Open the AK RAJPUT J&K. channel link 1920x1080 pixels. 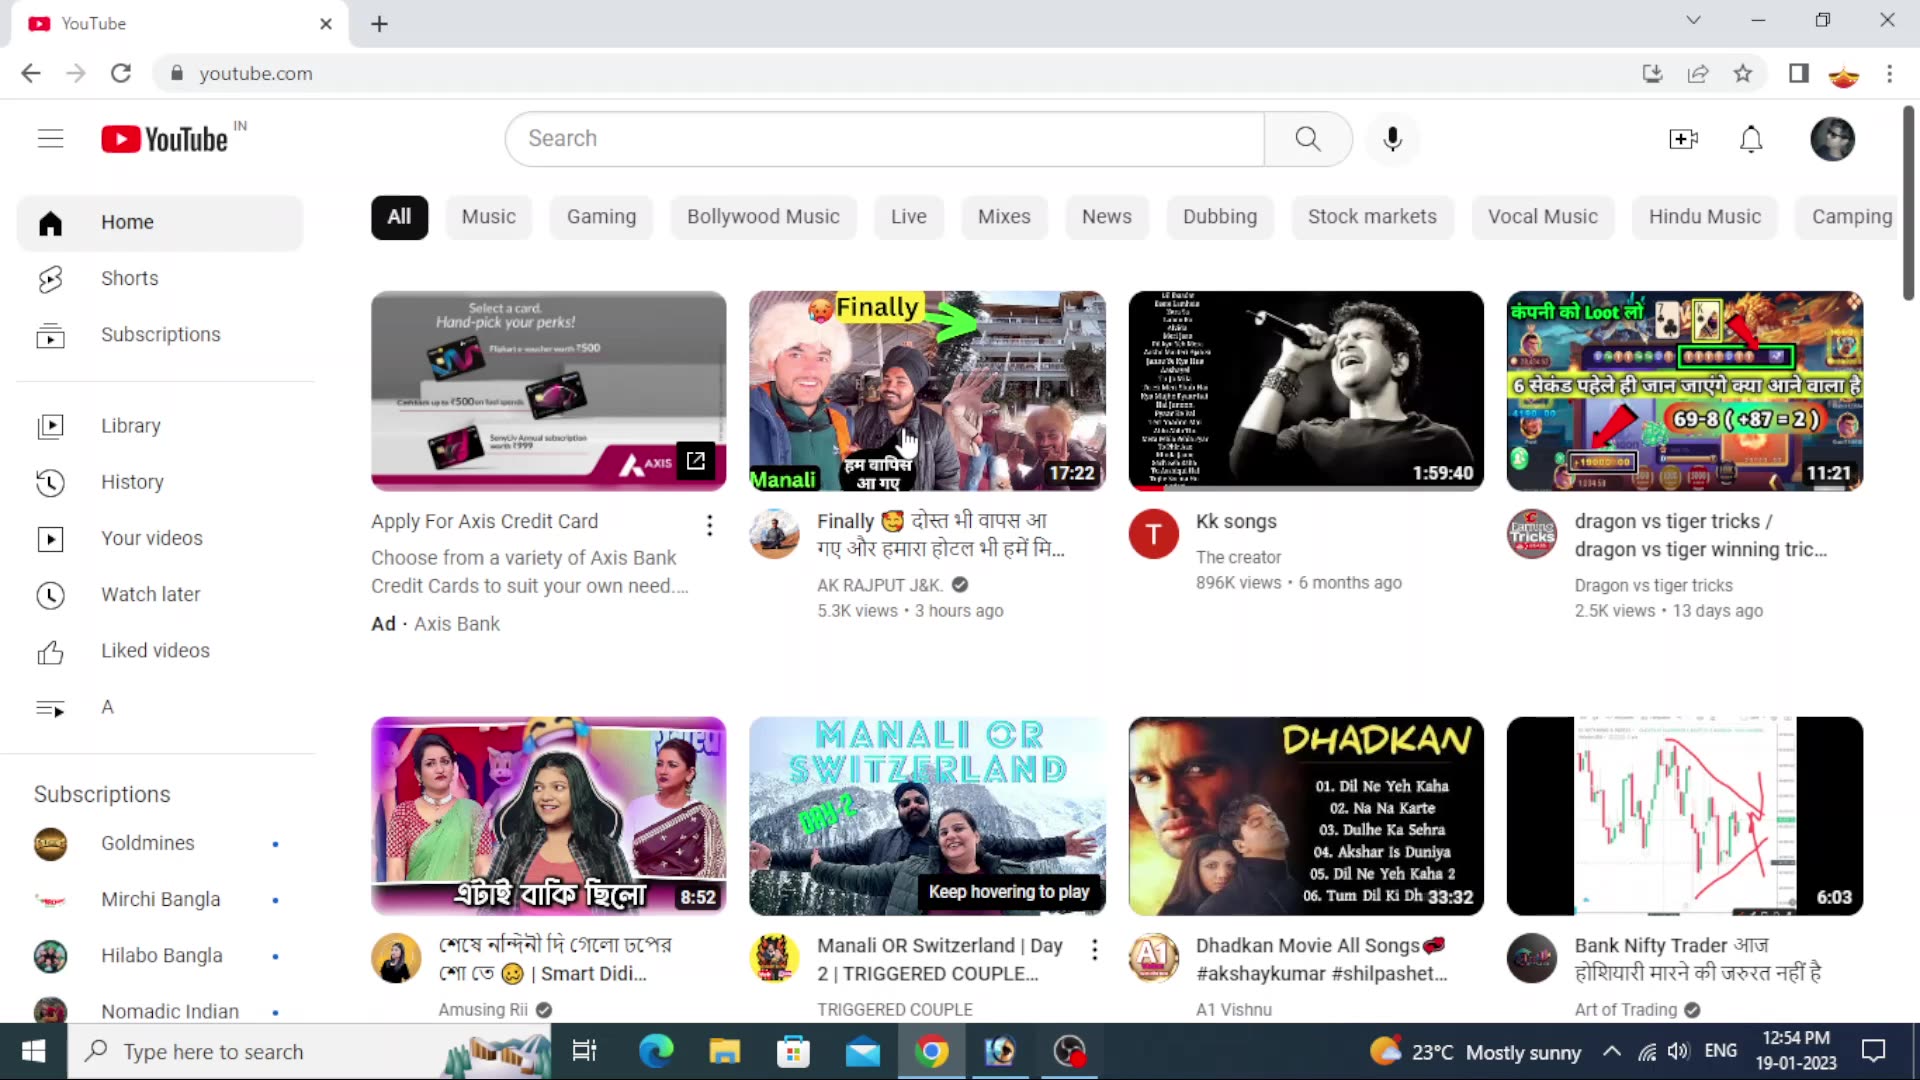pyautogui.click(x=879, y=585)
